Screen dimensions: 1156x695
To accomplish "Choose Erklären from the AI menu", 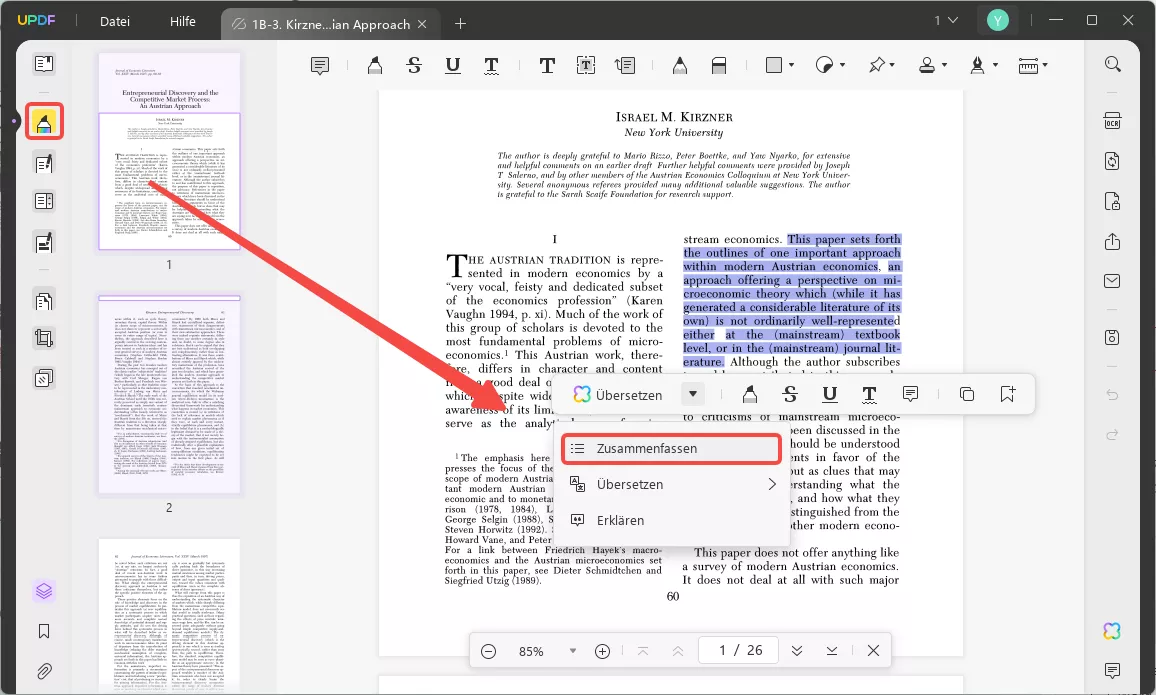I will point(671,520).
